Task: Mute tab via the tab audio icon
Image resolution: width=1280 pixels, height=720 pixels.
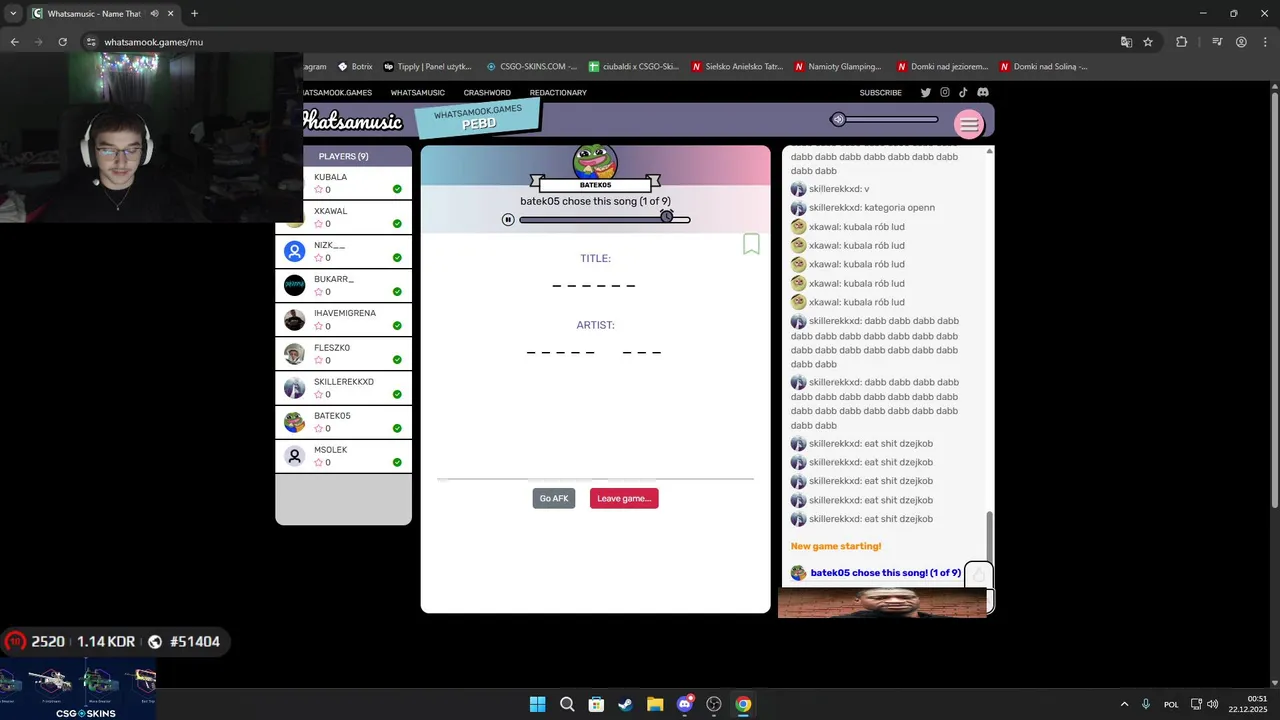Action: point(155,14)
